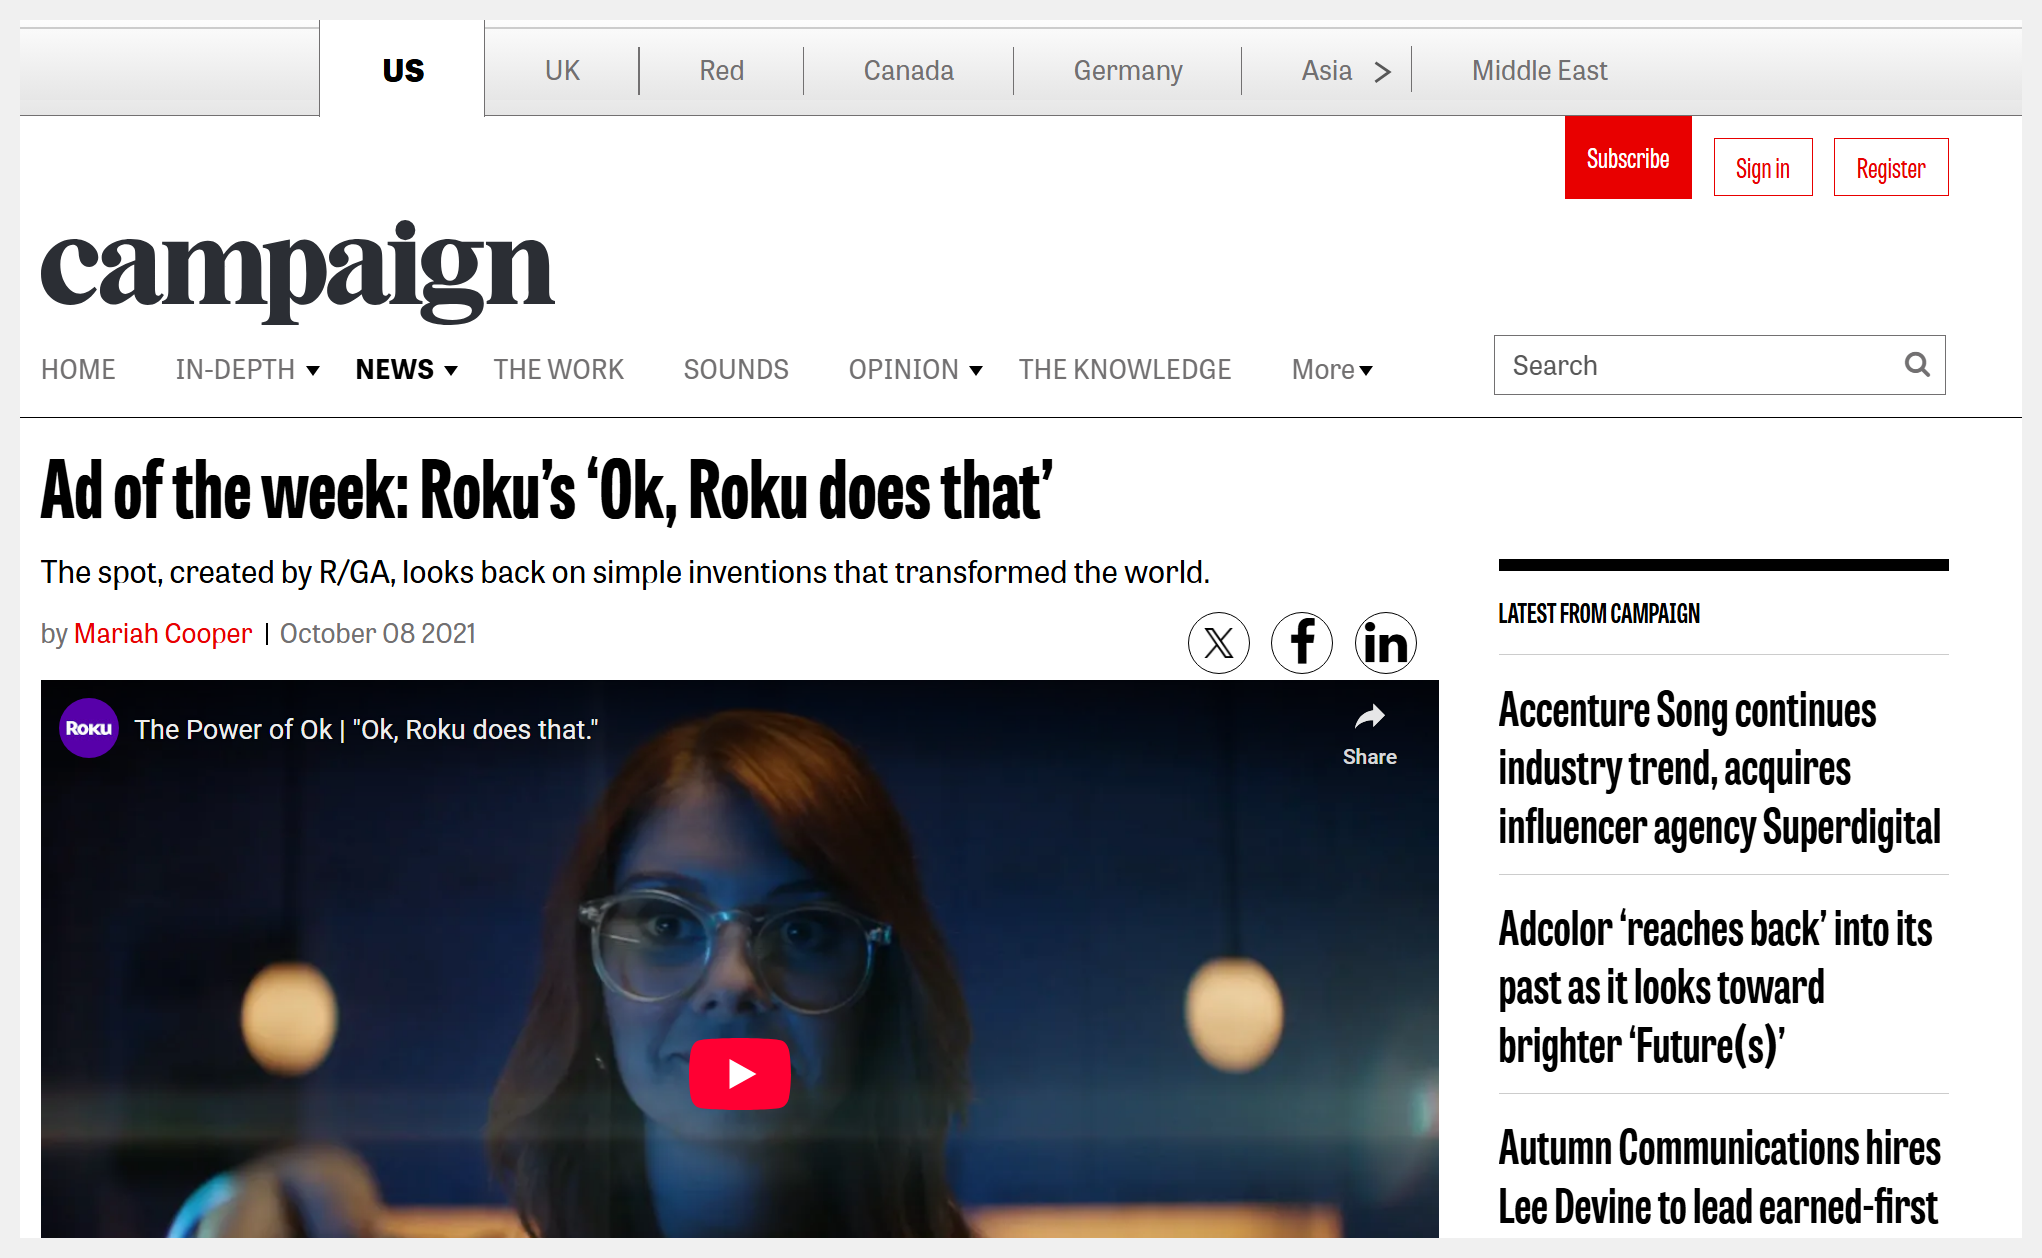Open author Mariah Cooper's link
Image resolution: width=2042 pixels, height=1258 pixels.
coord(163,633)
